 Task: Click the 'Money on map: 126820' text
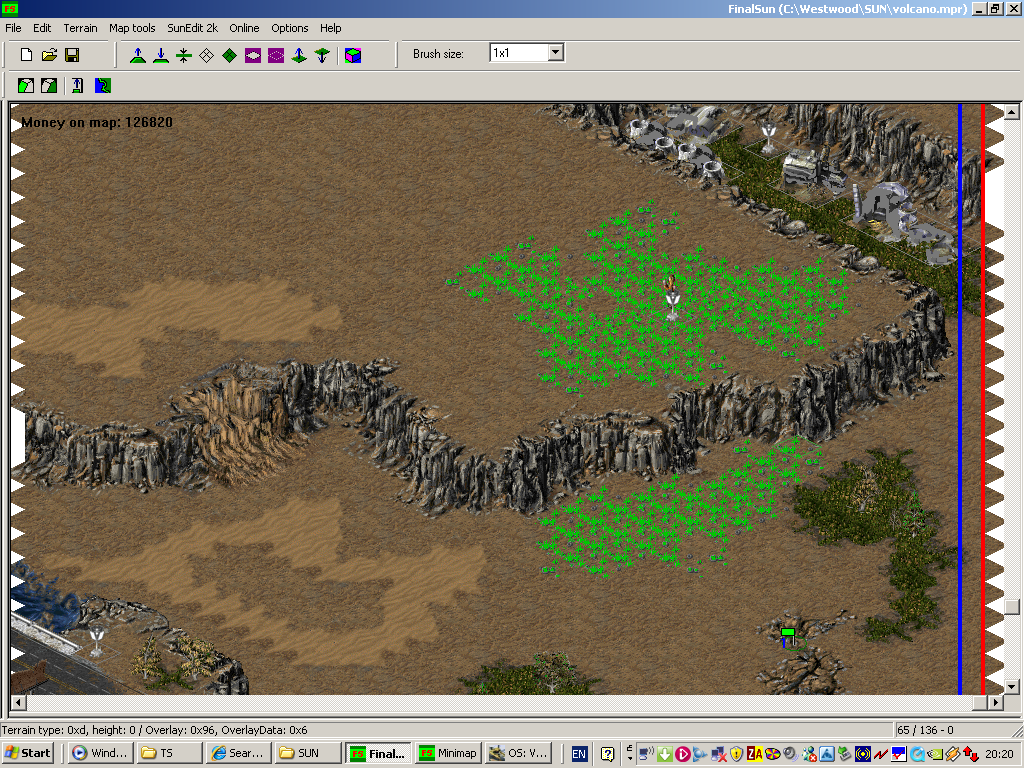97,122
